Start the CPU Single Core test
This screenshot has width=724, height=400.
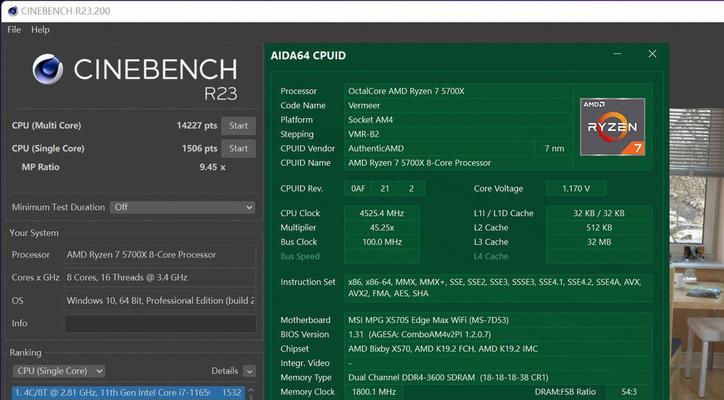238,149
